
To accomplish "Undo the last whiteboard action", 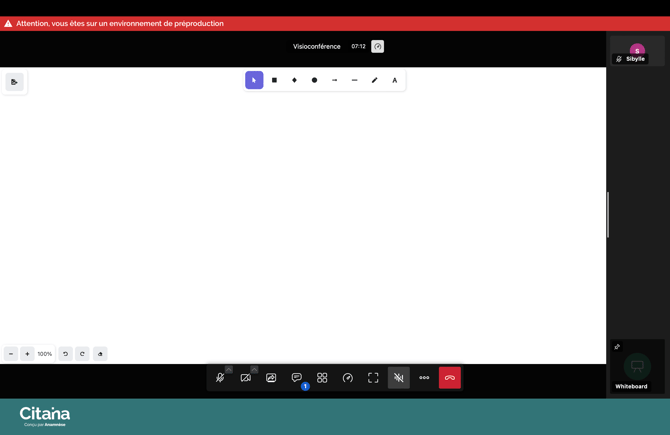I will (x=65, y=354).
